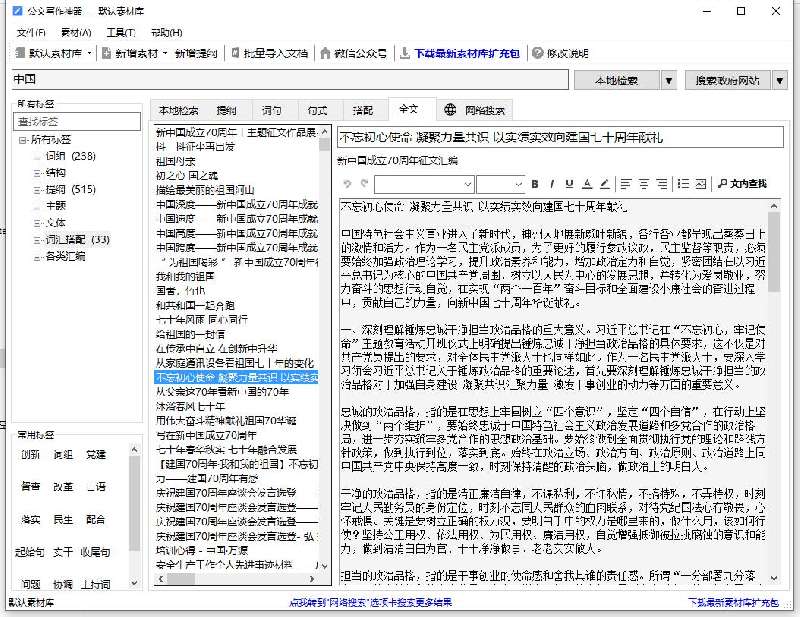Open the text highlight color tool
Screen dimensions: 800x617
pyautogui.click(x=605, y=184)
